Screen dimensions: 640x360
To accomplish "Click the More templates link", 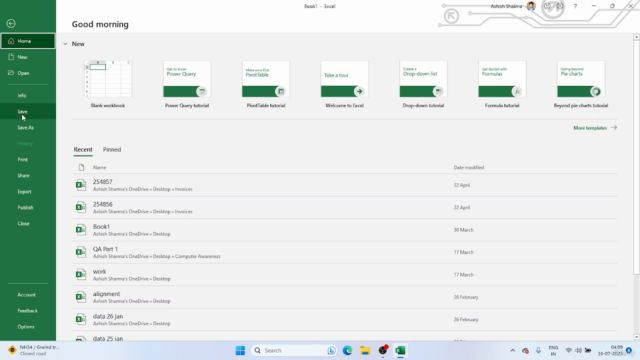I will coord(595,128).
